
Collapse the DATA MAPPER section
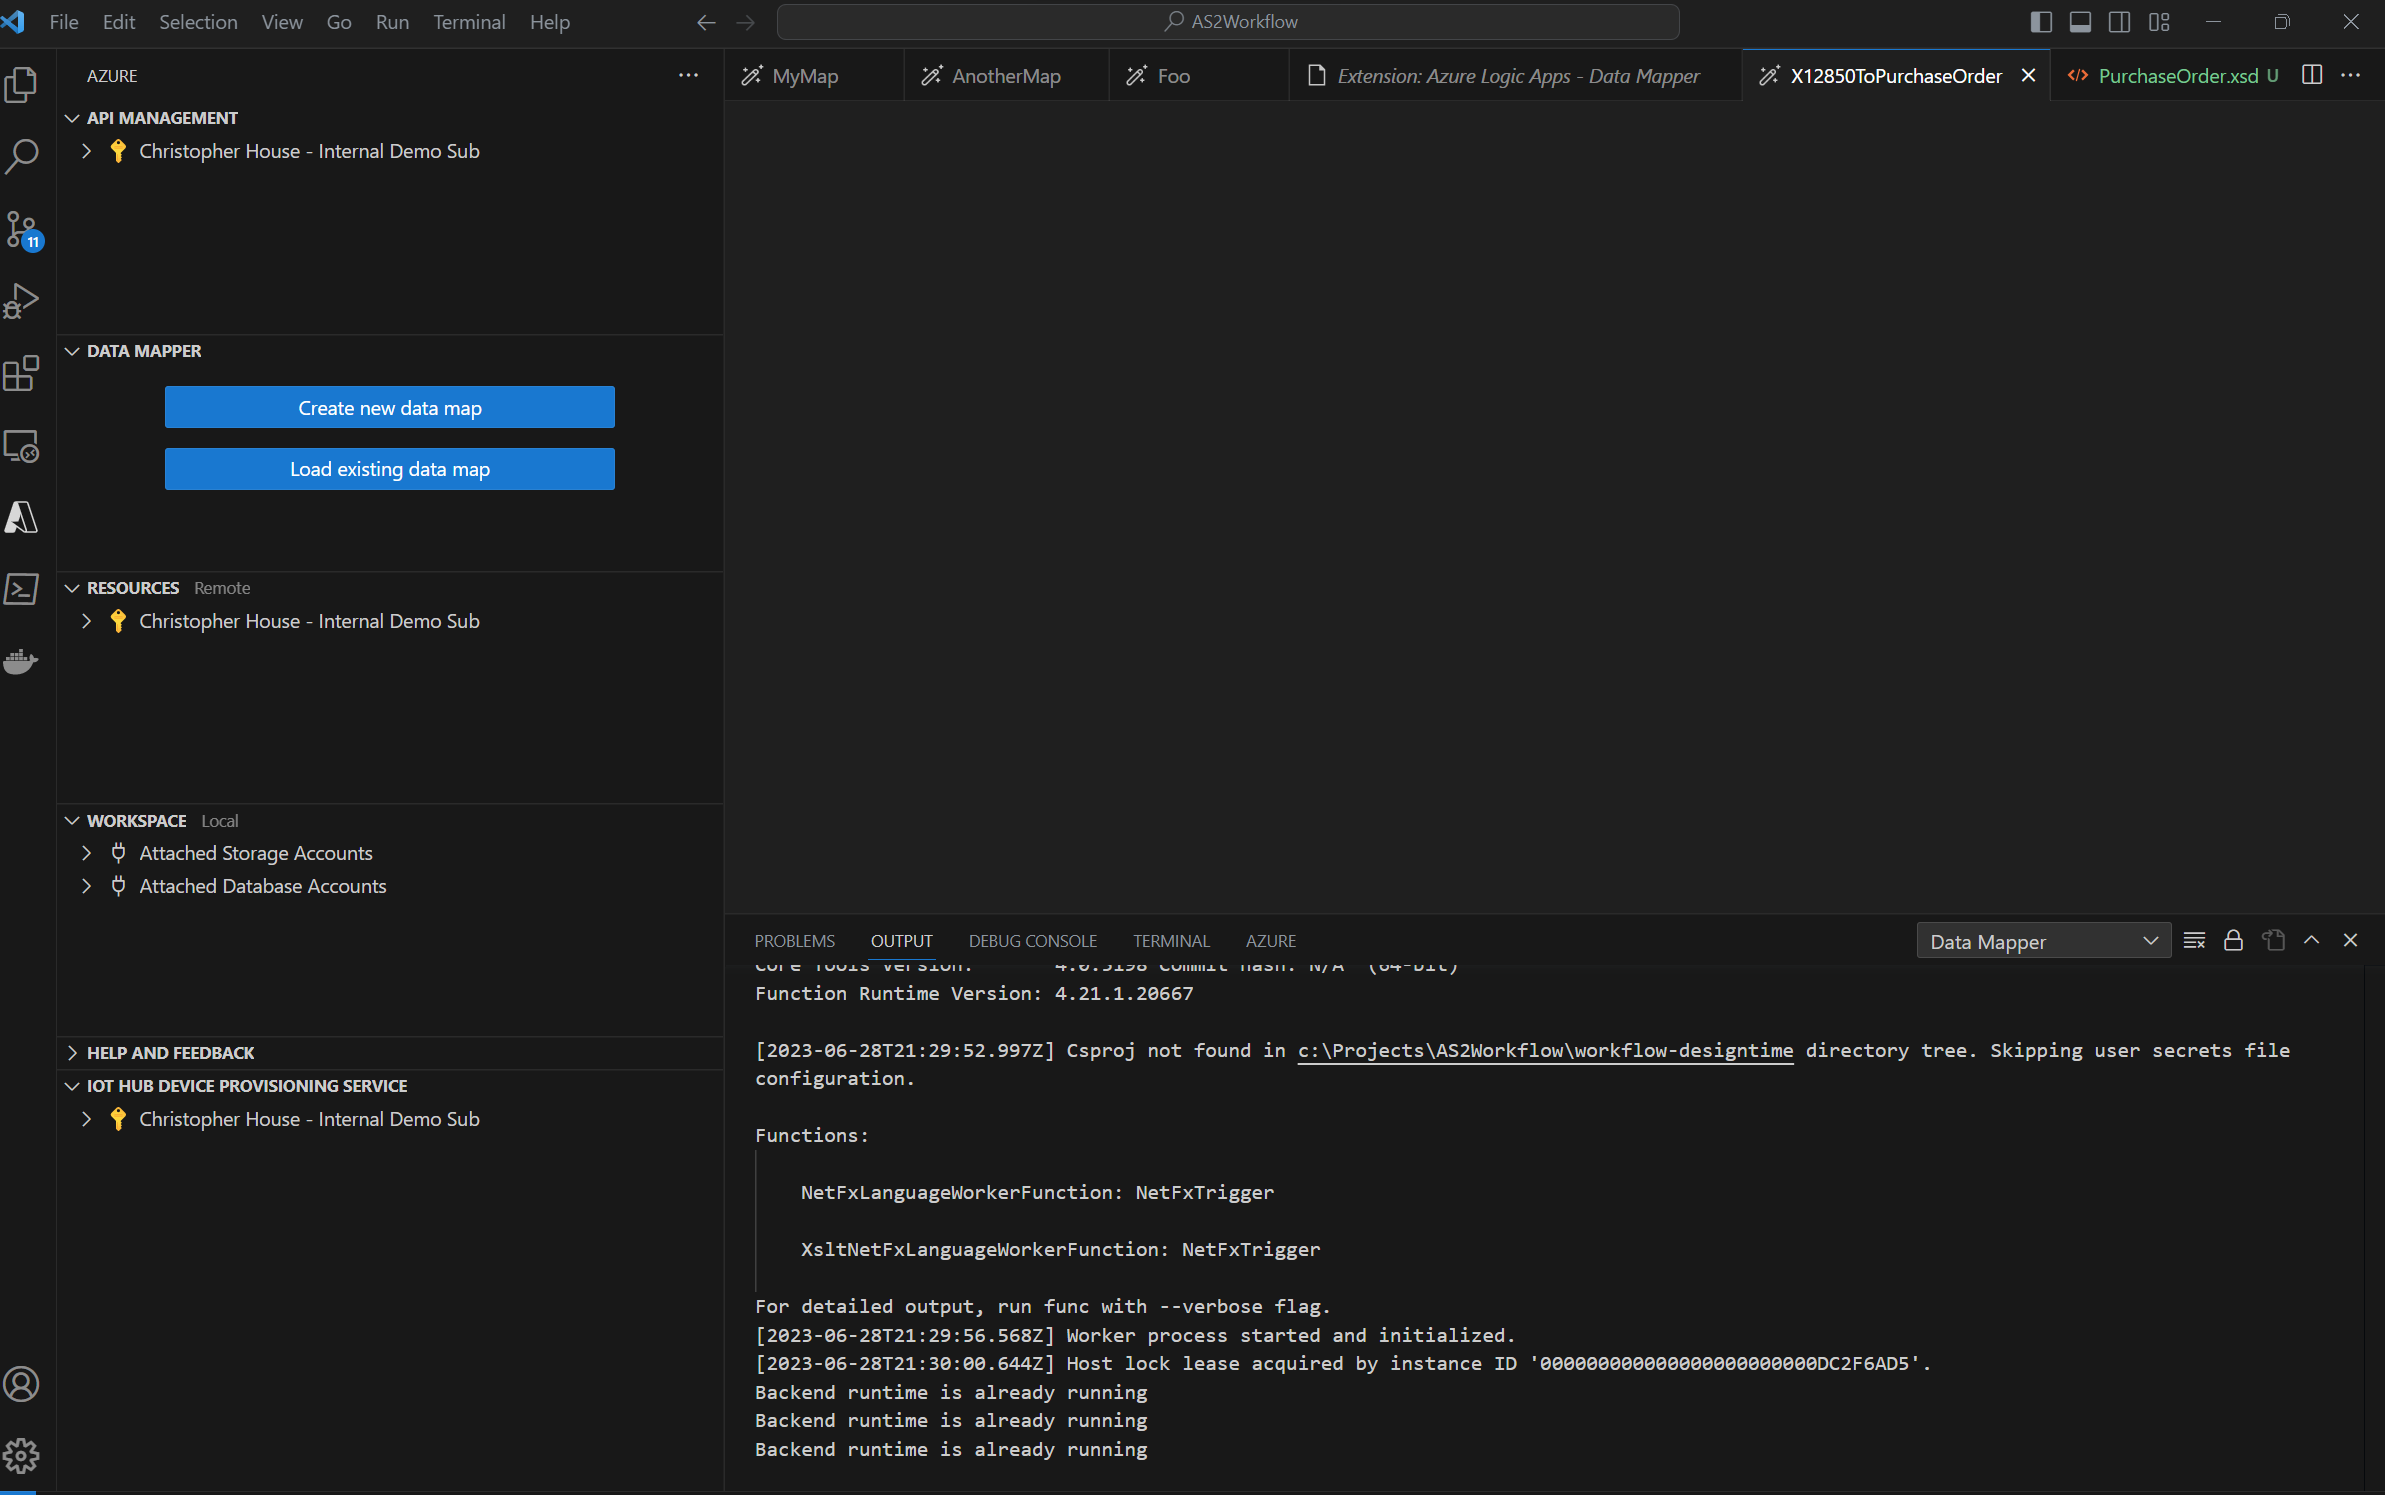[x=72, y=350]
